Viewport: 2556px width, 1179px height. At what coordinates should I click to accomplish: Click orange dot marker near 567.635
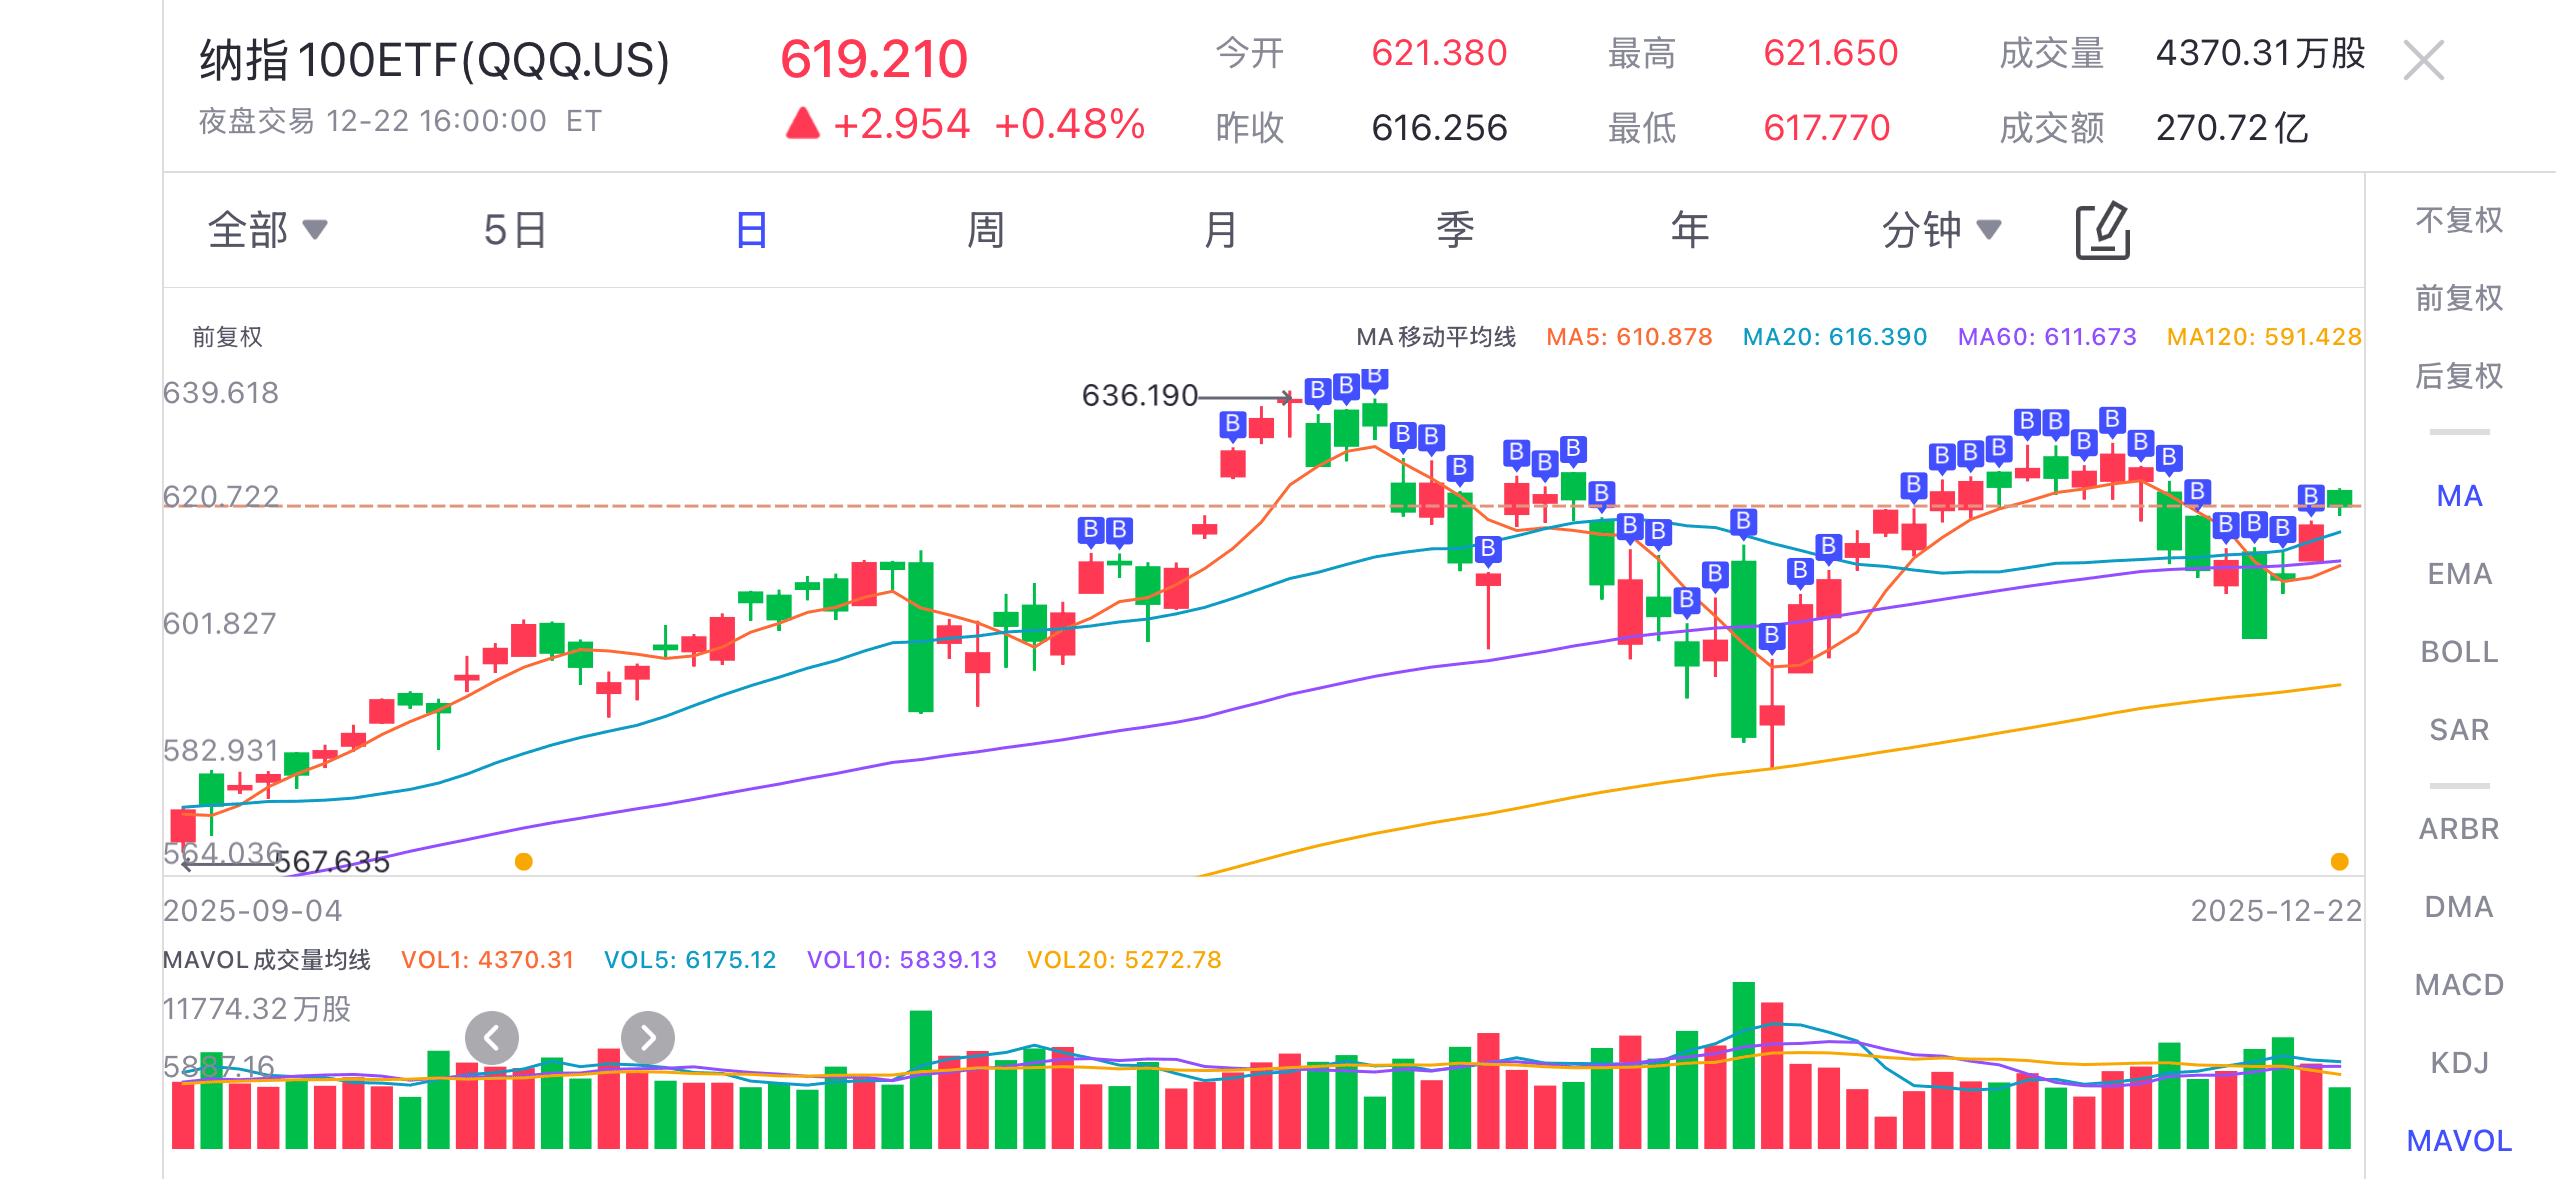523,862
